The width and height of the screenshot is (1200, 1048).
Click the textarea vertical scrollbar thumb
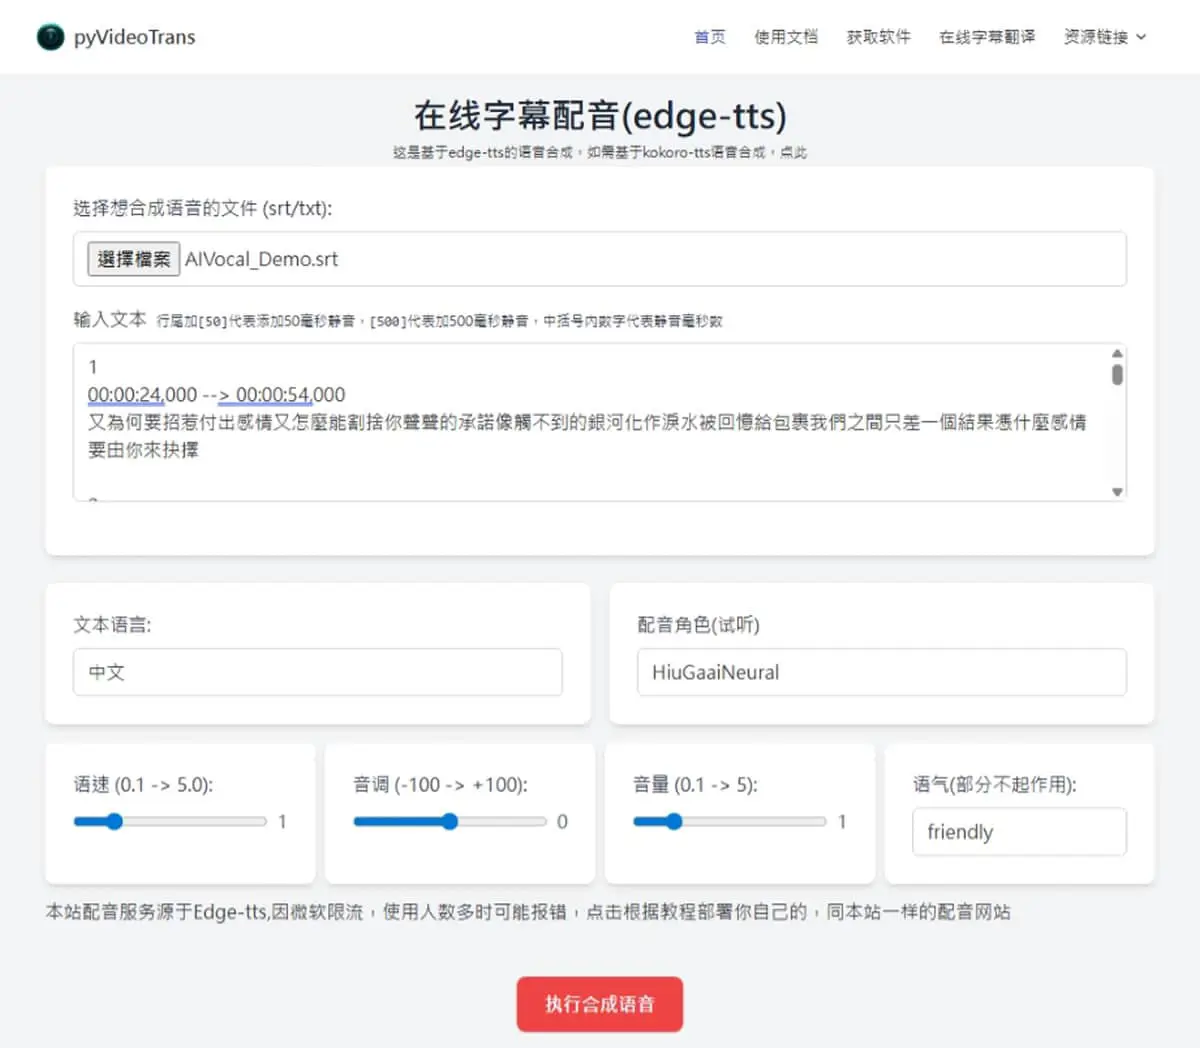tap(1117, 374)
